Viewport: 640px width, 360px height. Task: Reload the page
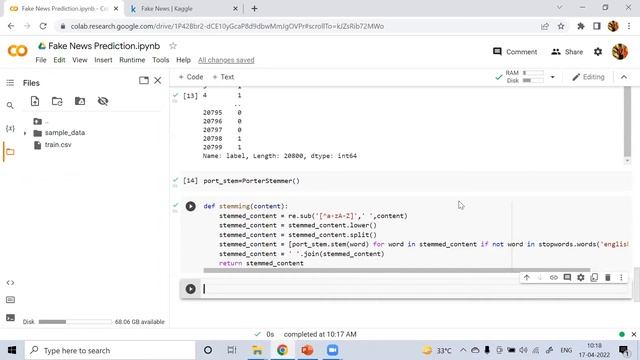[43, 26]
